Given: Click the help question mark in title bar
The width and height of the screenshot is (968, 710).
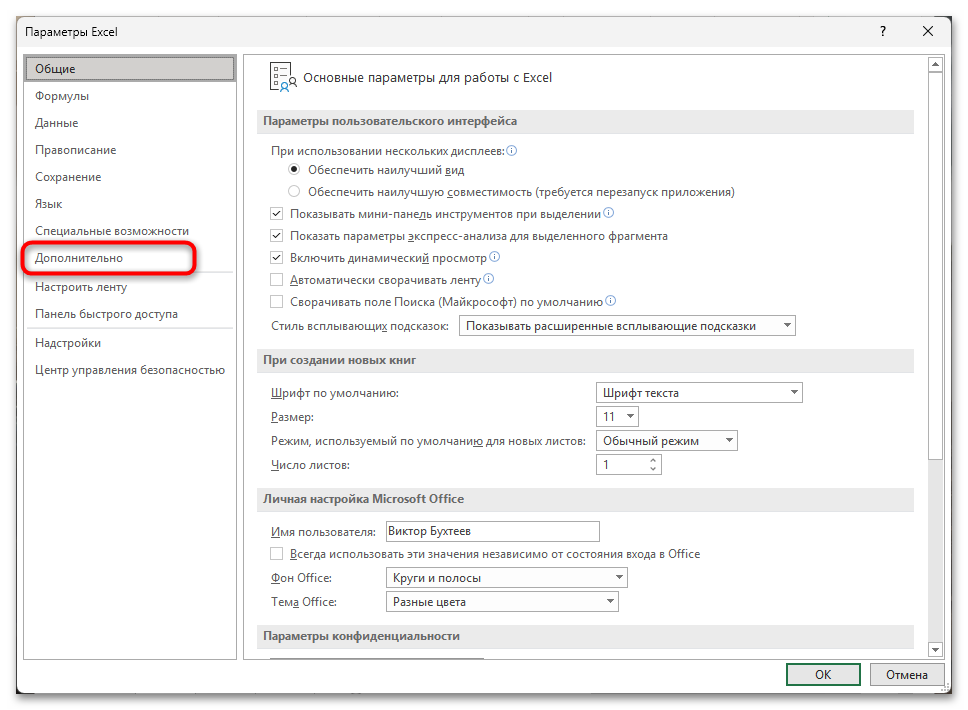Looking at the screenshot, I should tap(882, 32).
